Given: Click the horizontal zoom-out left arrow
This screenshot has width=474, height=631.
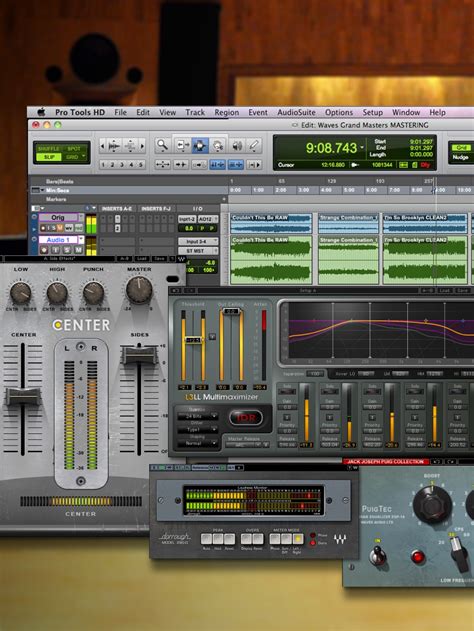Looking at the screenshot, I should (102, 146).
